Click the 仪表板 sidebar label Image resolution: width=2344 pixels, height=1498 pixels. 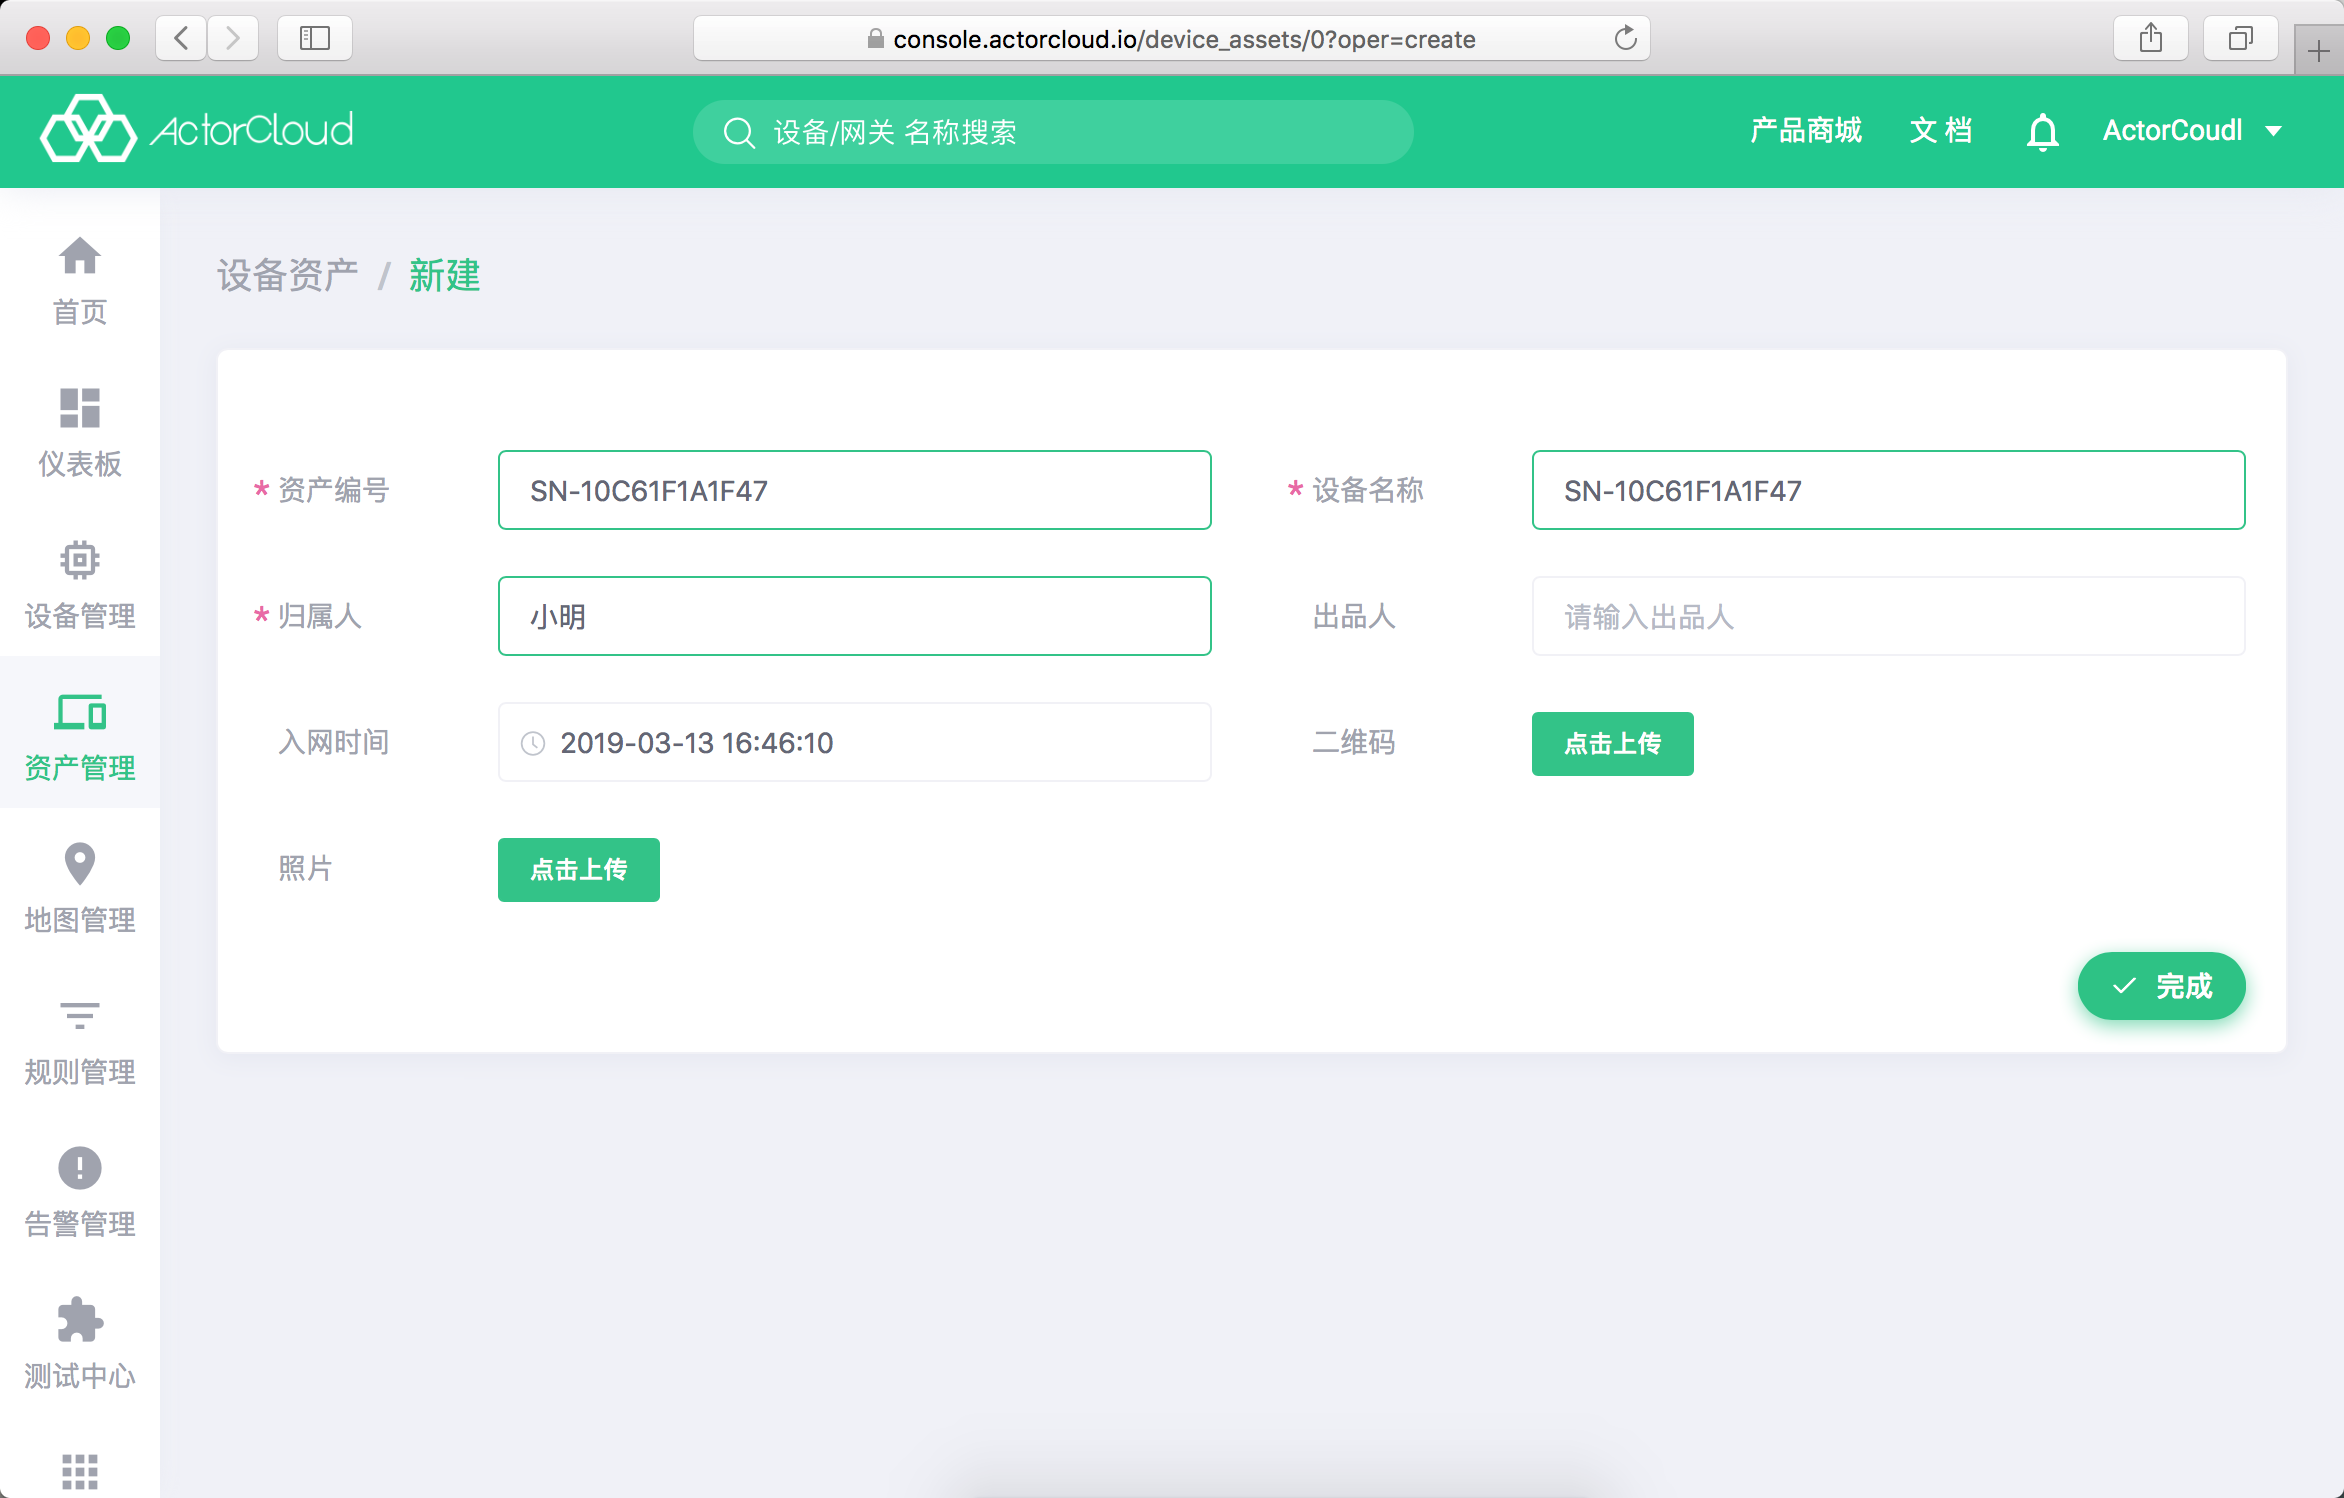[x=80, y=464]
